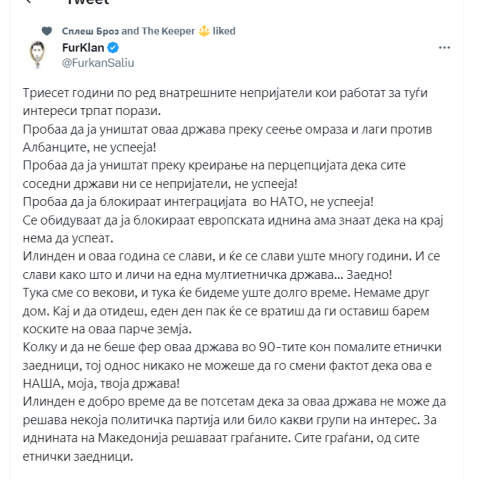The height and width of the screenshot is (480, 480).
Task: Click the blue verified badge beside FurKlan
Action: click(x=113, y=48)
